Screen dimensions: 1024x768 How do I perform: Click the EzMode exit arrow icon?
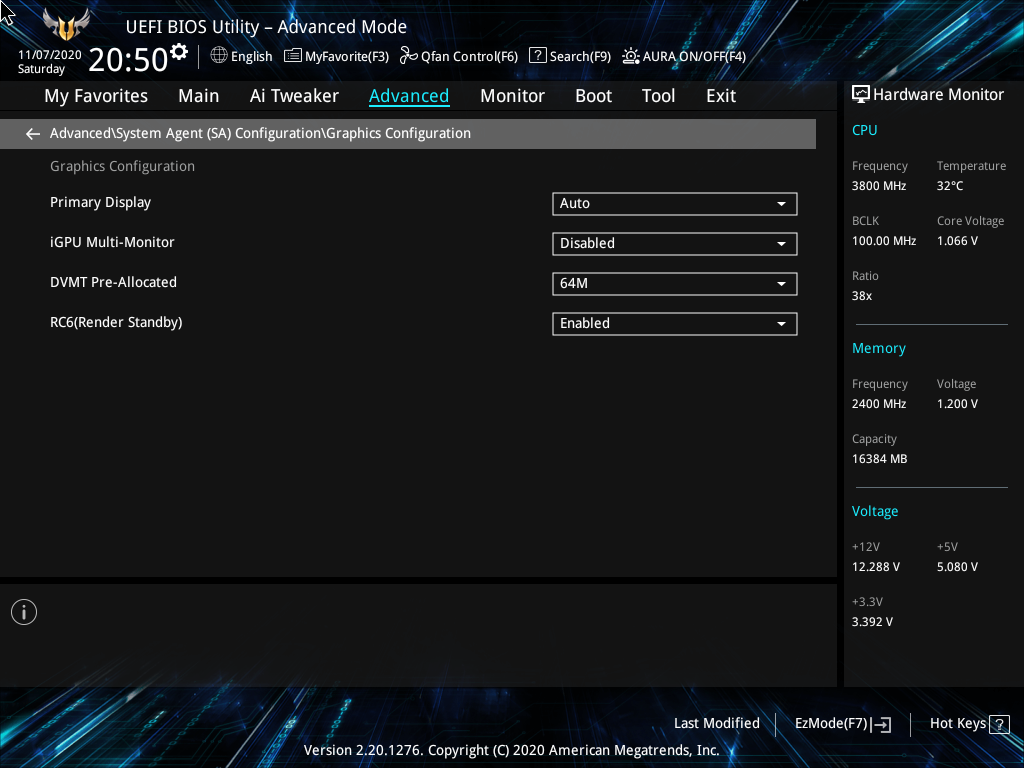click(x=881, y=724)
